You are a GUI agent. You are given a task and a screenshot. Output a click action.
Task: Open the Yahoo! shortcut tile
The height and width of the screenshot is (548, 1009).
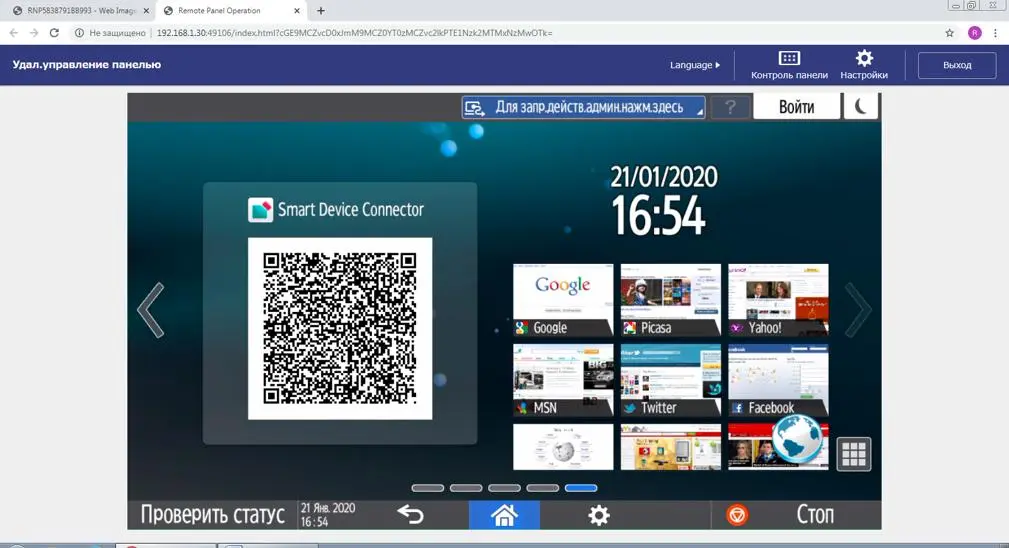(x=778, y=300)
